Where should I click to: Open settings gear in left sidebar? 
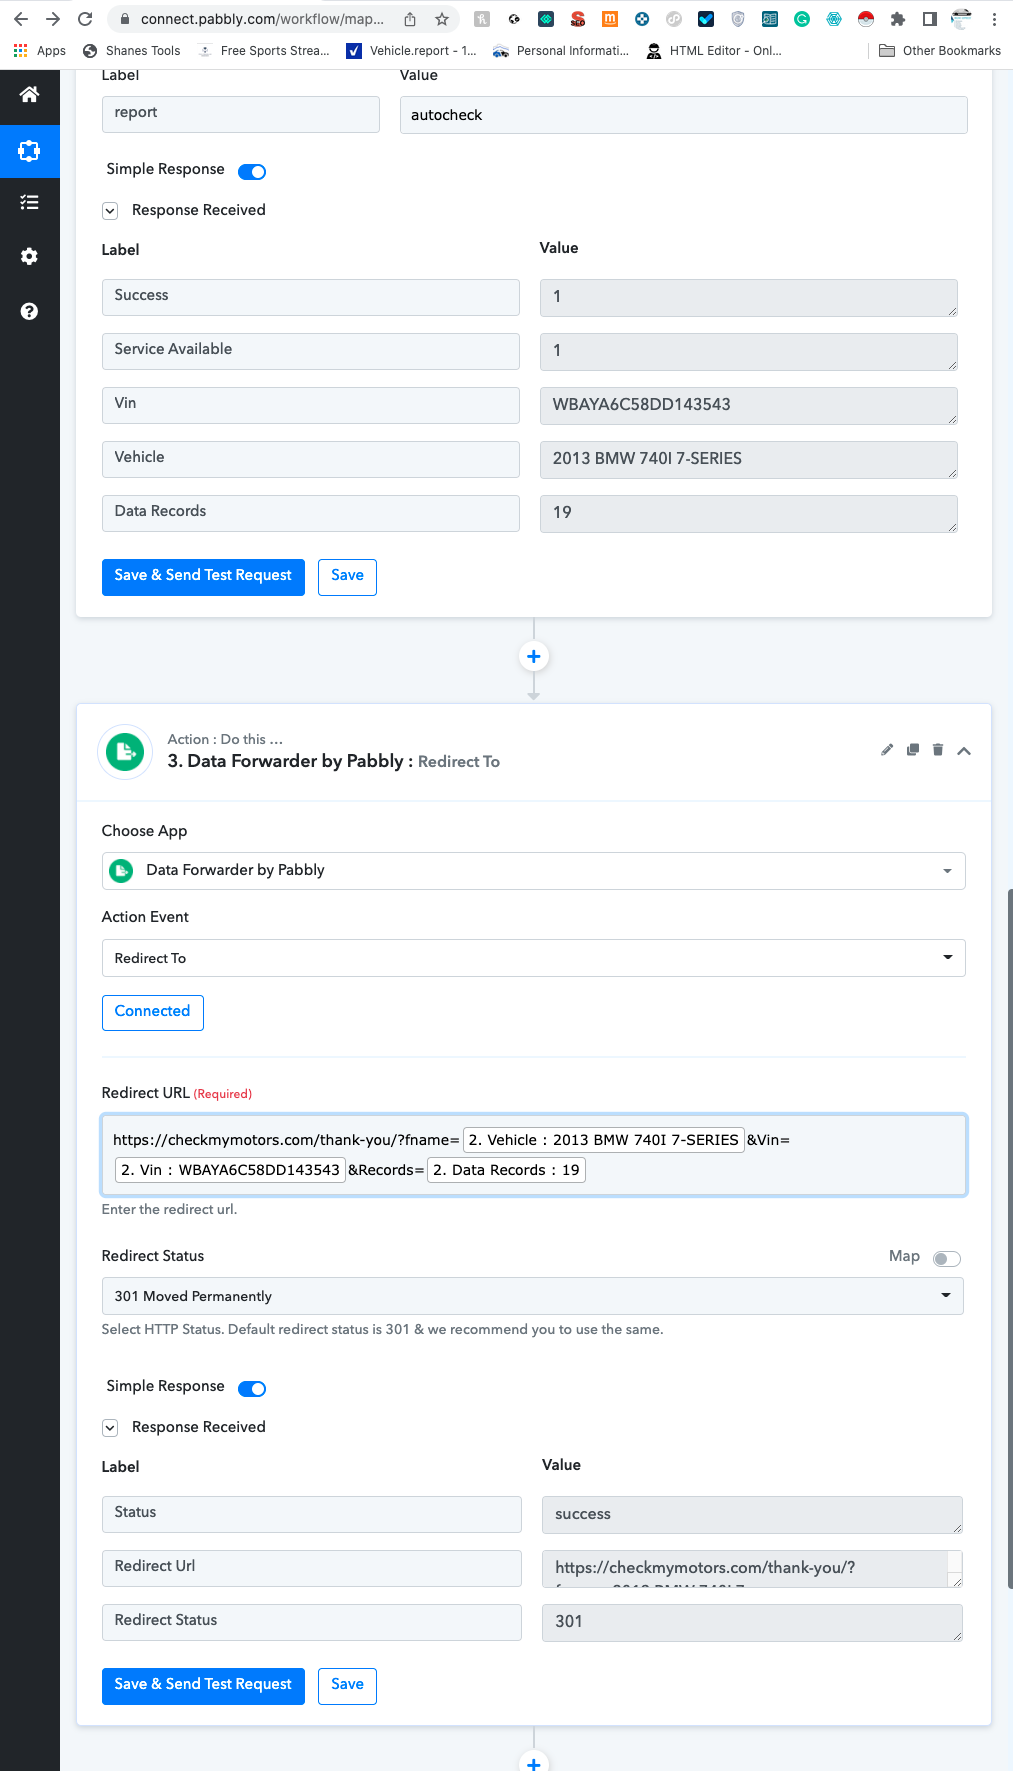tap(29, 256)
